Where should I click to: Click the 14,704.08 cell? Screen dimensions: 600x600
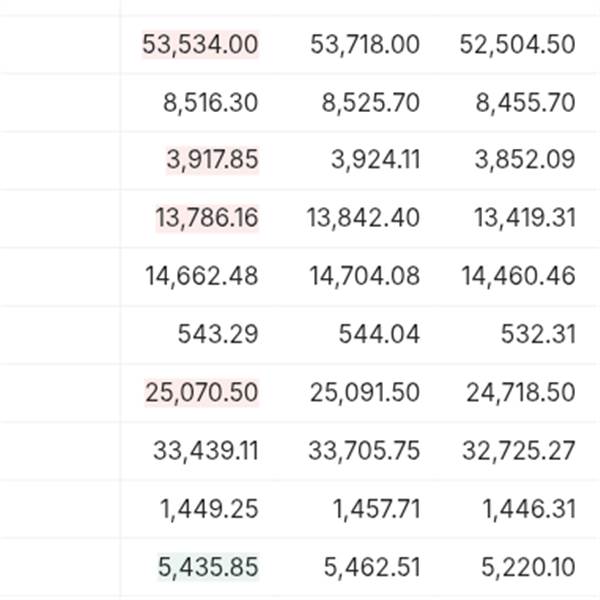(365, 276)
